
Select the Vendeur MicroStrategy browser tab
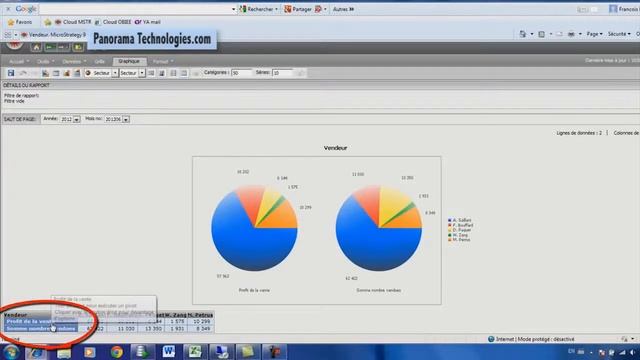[x=53, y=35]
